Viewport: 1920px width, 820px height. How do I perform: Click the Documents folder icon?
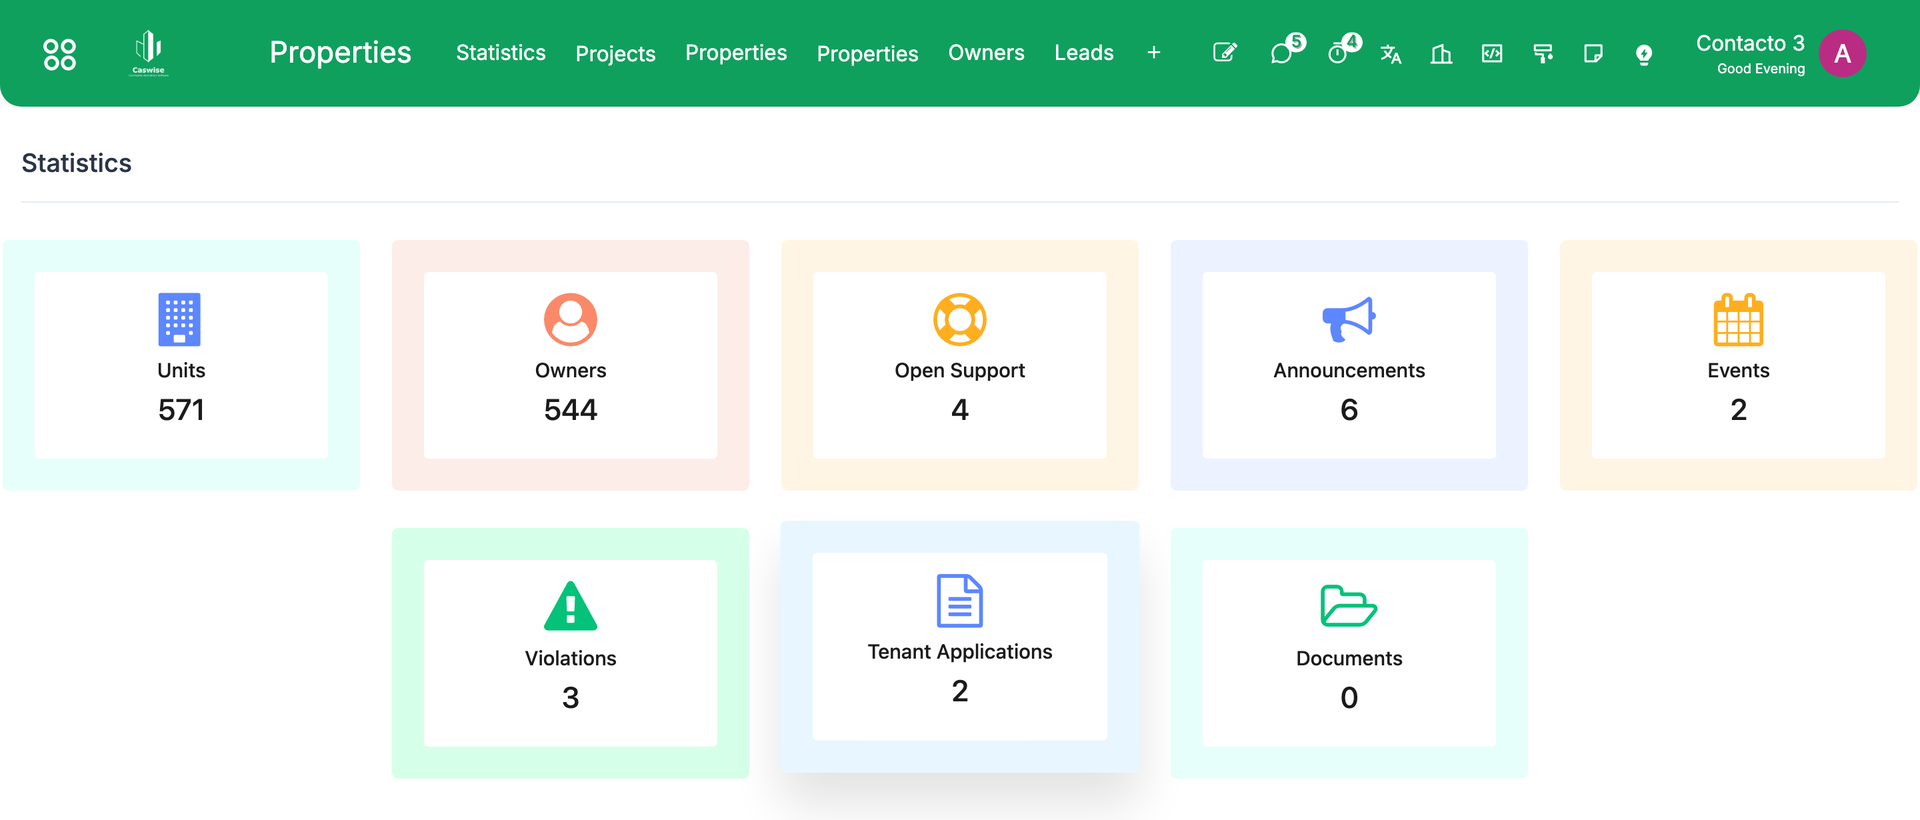[1349, 606]
